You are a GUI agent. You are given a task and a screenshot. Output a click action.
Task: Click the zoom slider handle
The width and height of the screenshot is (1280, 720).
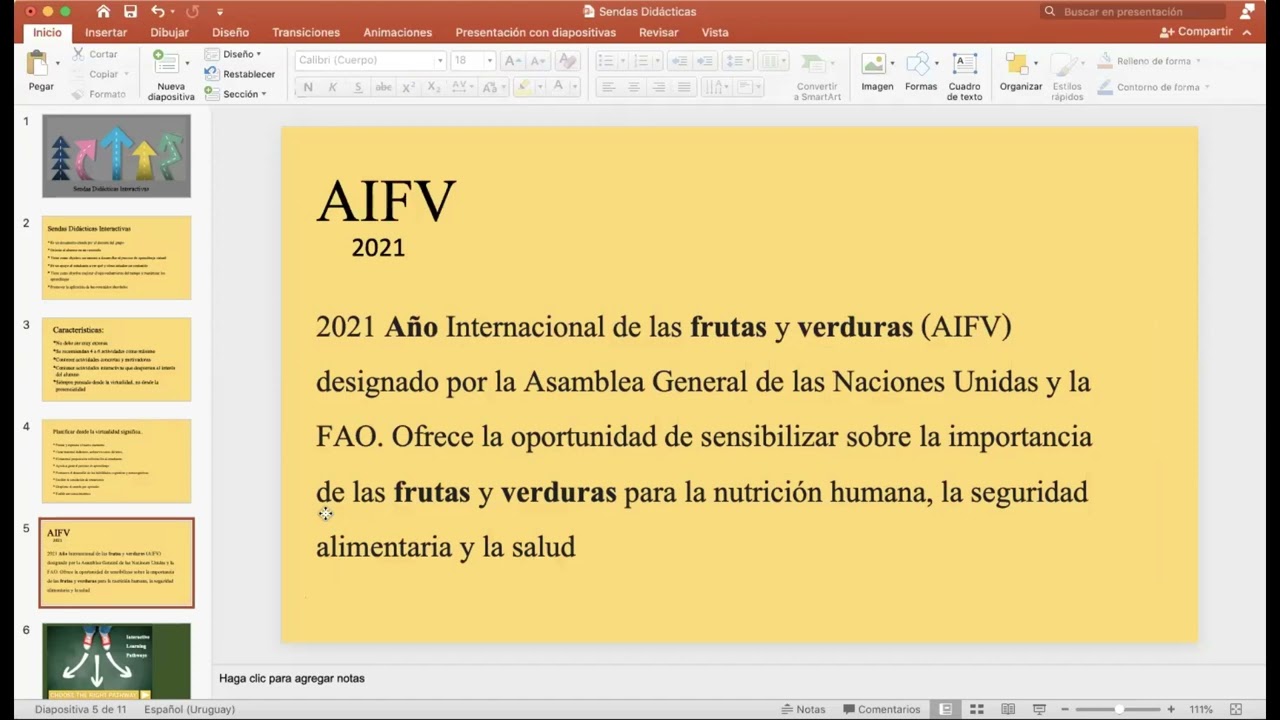point(1119,709)
